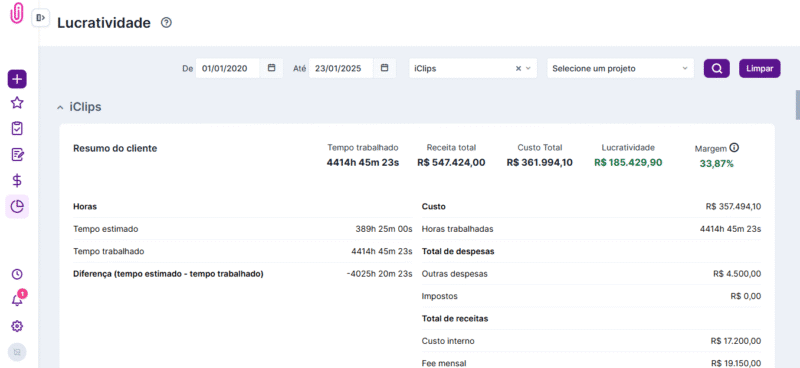
Task: Click the Impostos value R$ 0,00
Action: click(x=745, y=296)
